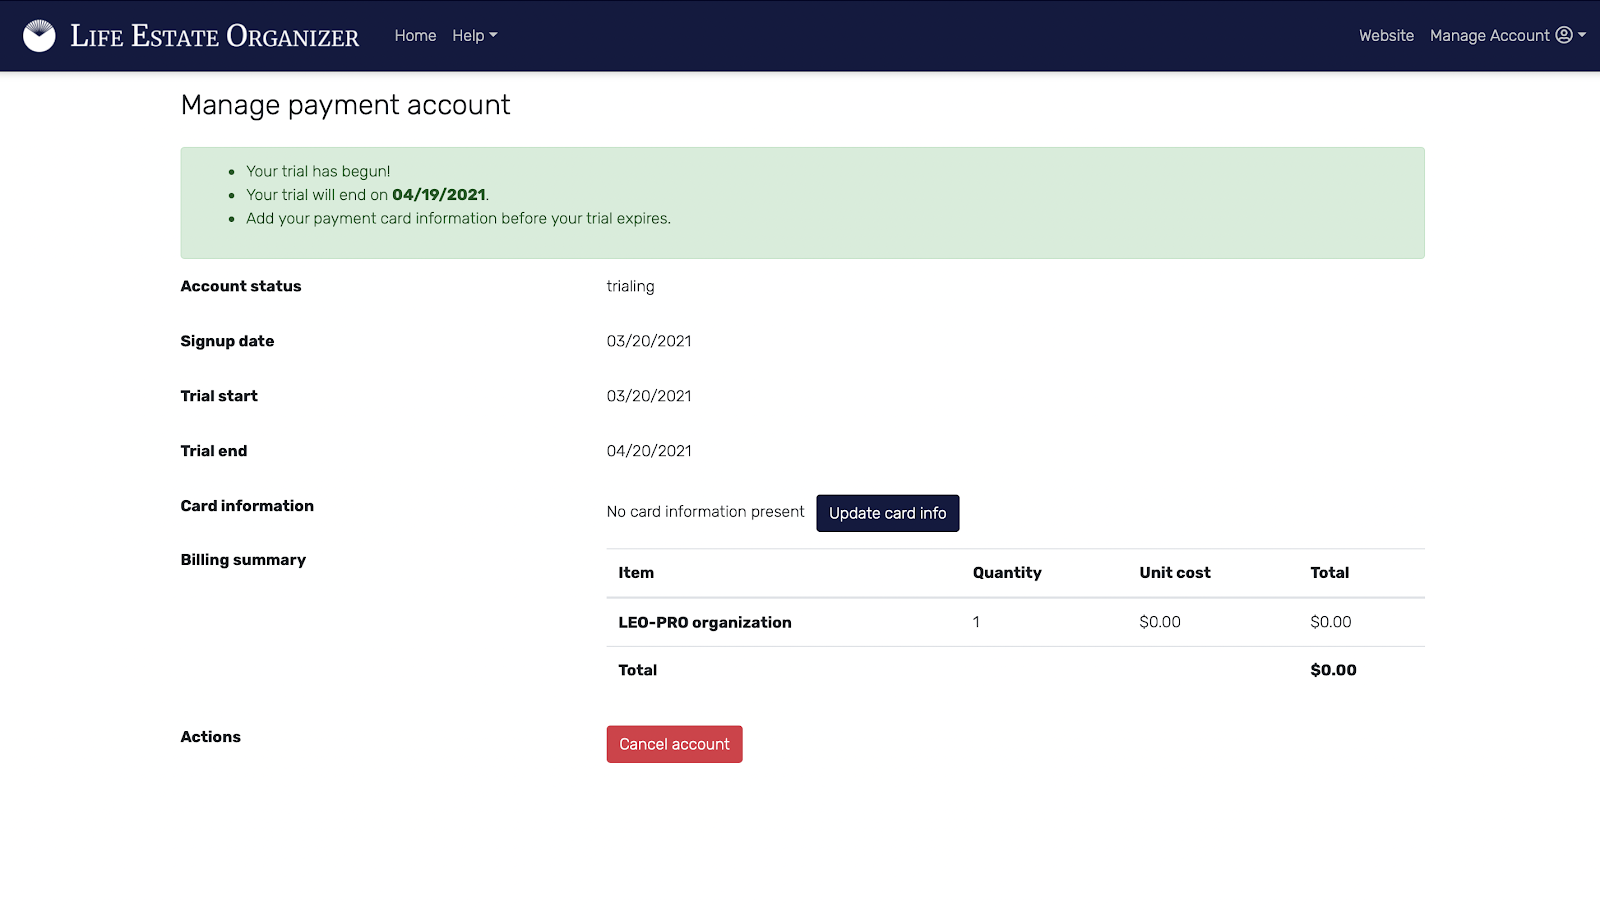Click the Unit cost column header
The width and height of the screenshot is (1600, 916).
click(x=1174, y=573)
